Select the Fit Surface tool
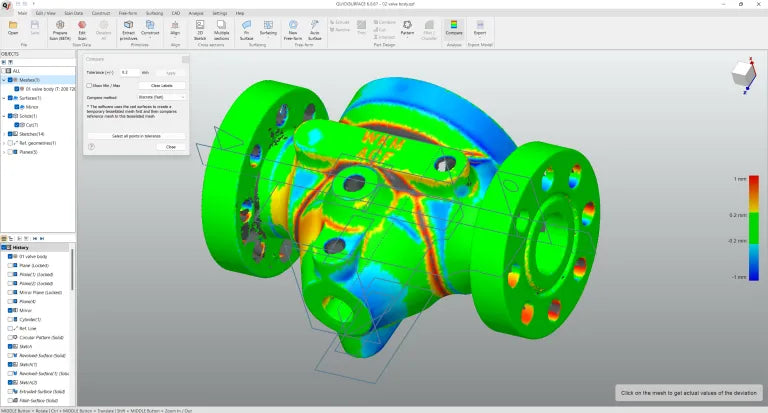 click(x=246, y=29)
